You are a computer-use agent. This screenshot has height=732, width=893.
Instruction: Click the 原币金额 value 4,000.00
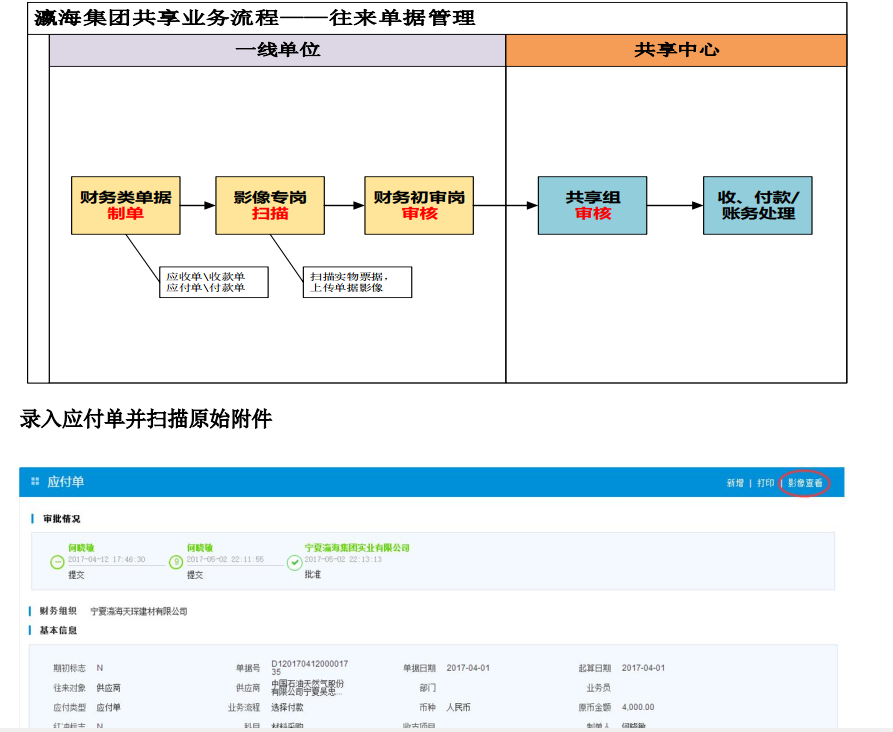tap(638, 706)
